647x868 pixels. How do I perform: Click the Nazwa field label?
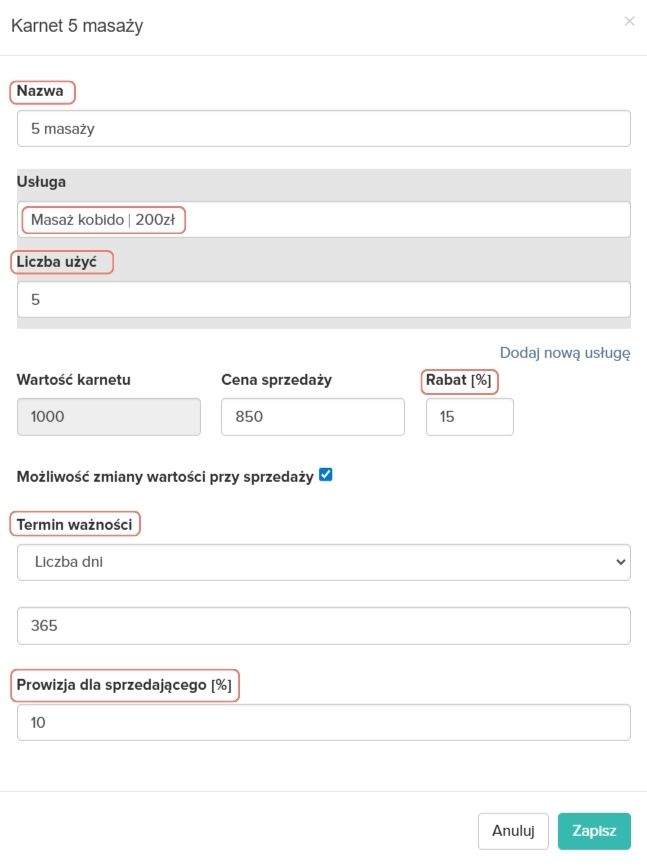click(x=41, y=92)
